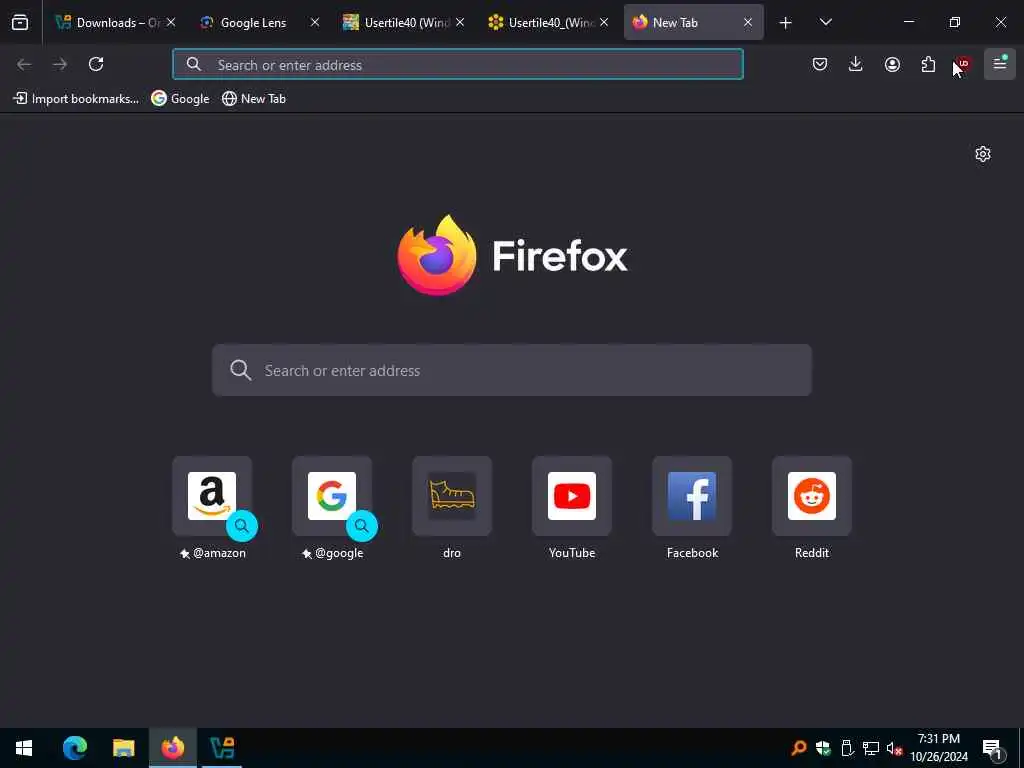Viewport: 1024px width, 768px height.
Task: Open the Firefox application menu
Action: pos(1000,64)
